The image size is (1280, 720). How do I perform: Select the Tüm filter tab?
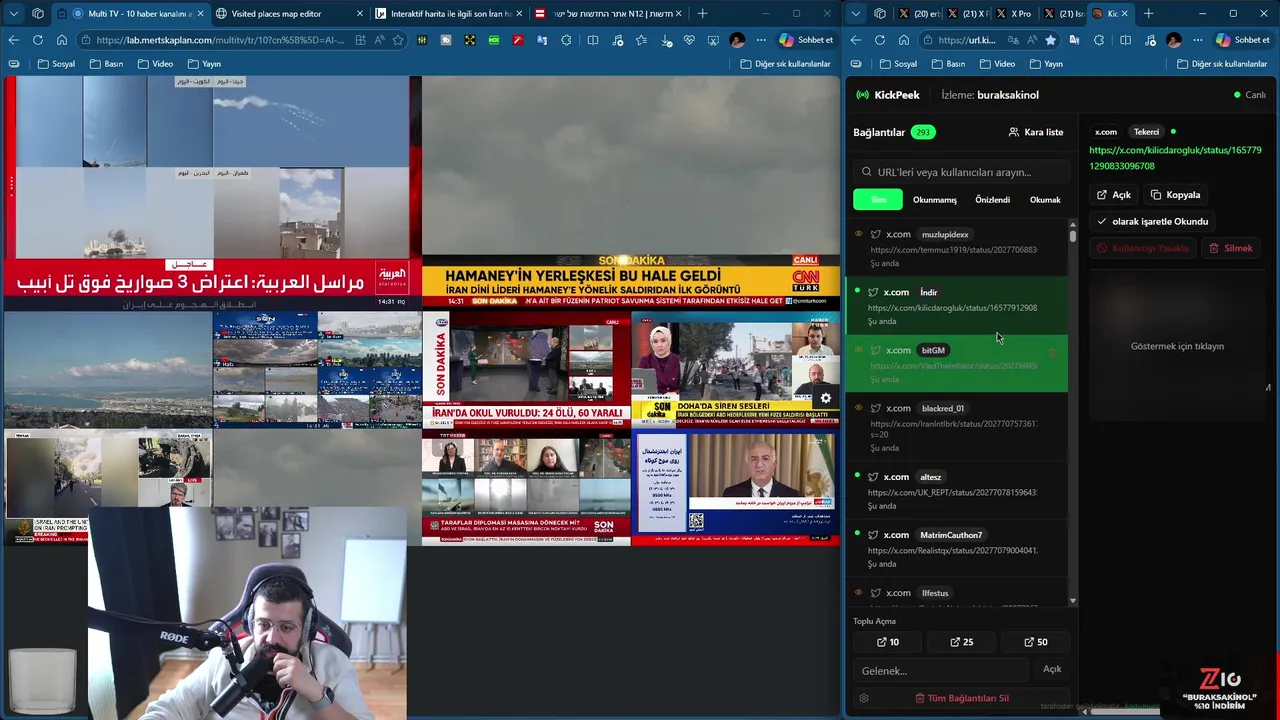(878, 200)
